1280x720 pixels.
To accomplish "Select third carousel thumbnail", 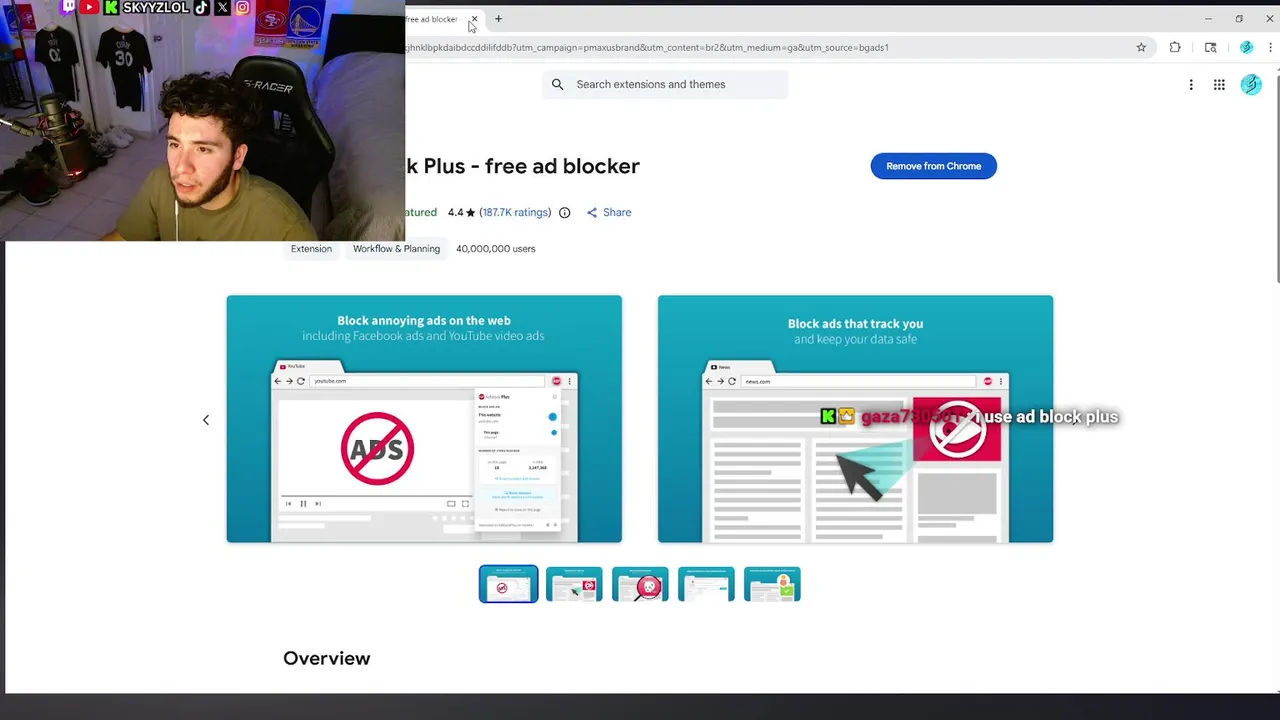I will (640, 584).
